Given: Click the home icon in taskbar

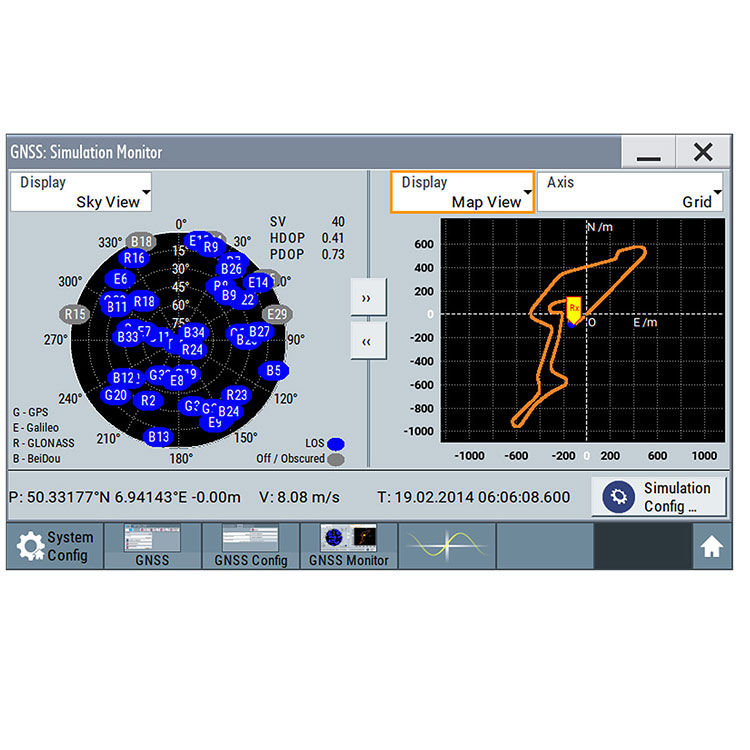Looking at the screenshot, I should point(711,546).
